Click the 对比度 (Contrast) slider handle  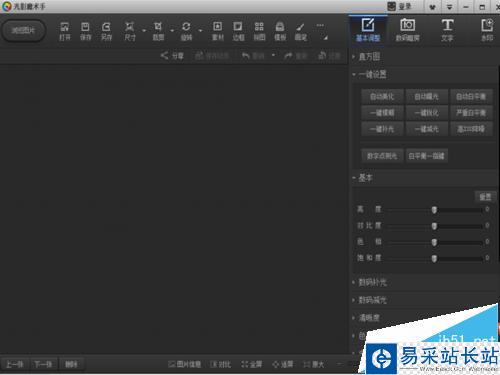pyautogui.click(x=434, y=226)
